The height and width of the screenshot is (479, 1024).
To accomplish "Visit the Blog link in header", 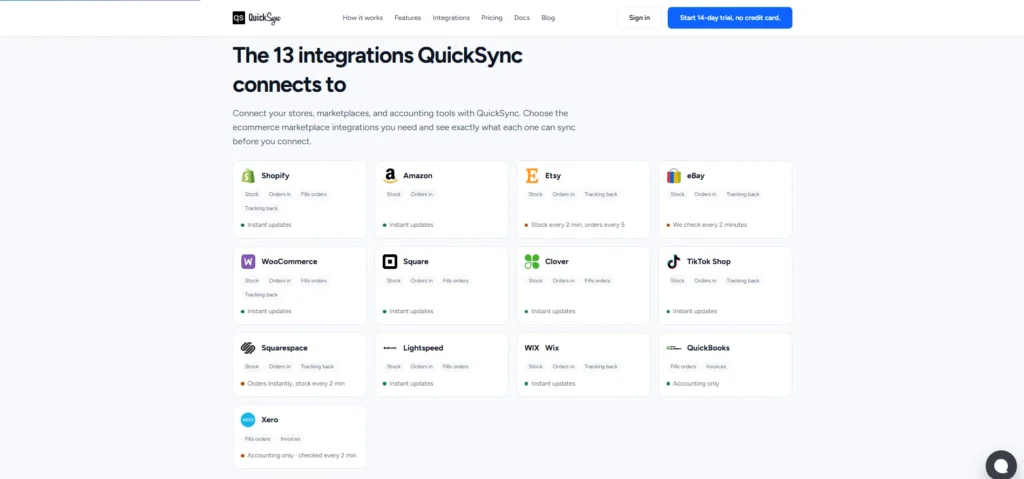I will [548, 18].
